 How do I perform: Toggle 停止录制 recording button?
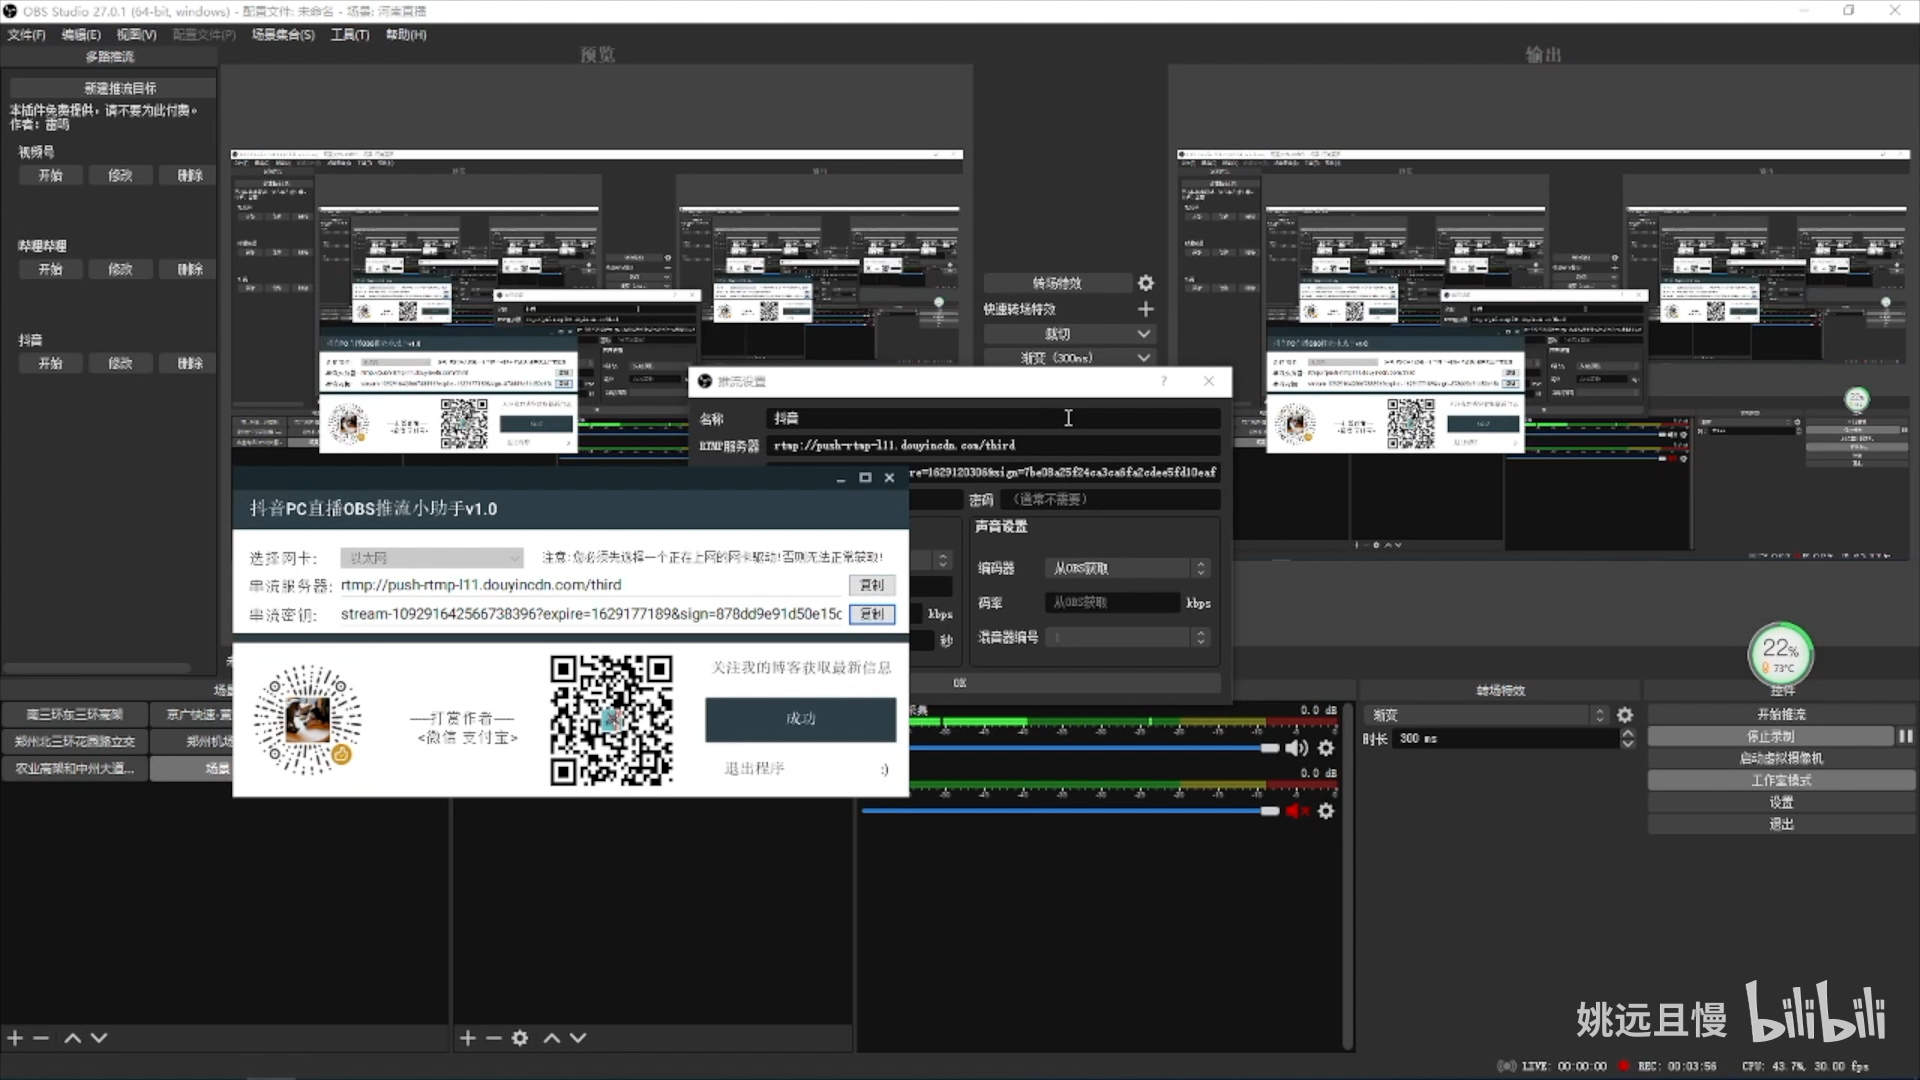pyautogui.click(x=1770, y=736)
